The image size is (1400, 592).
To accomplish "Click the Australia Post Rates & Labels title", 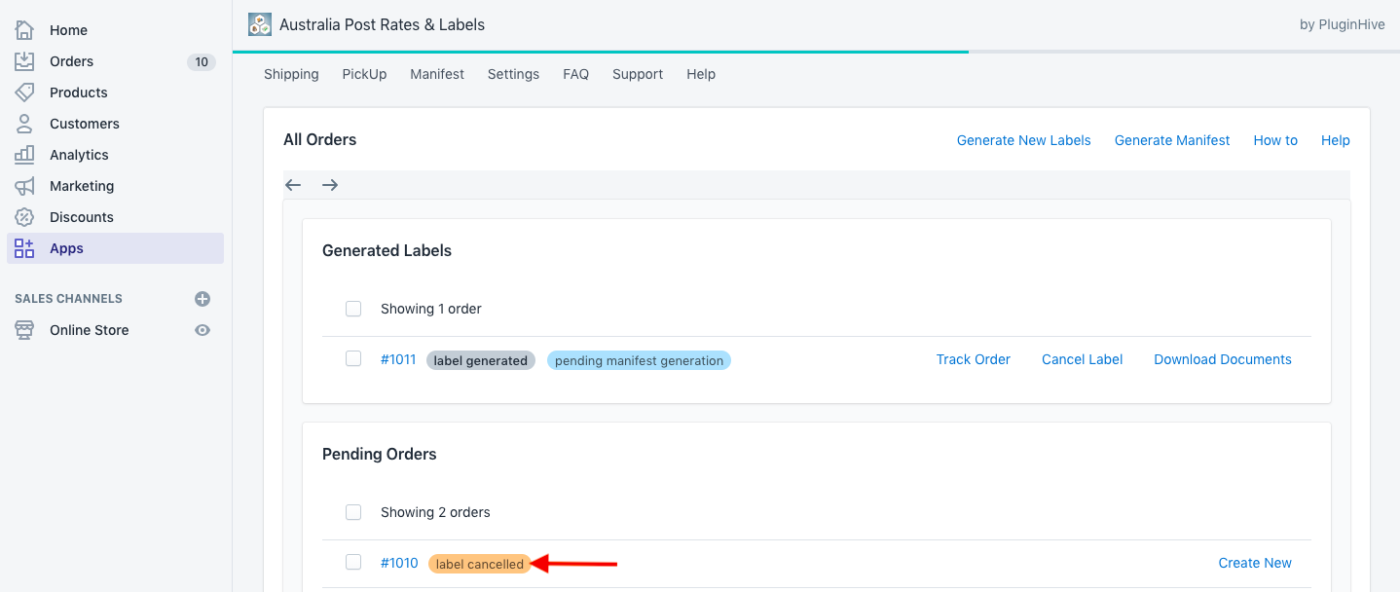I will [382, 24].
